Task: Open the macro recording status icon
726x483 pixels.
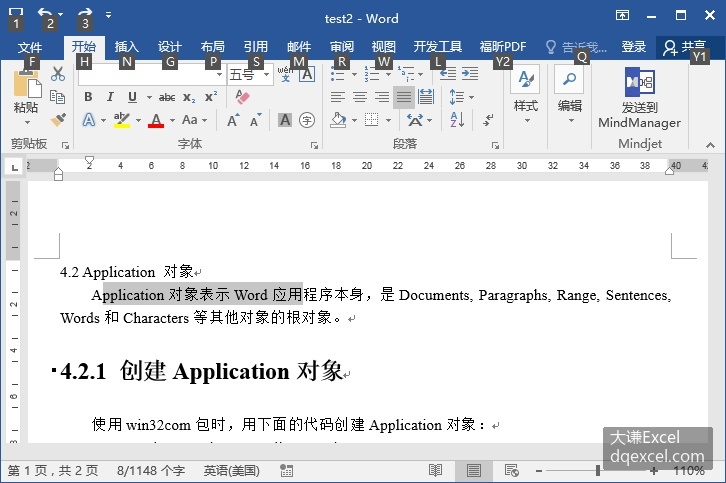Action: (287, 470)
